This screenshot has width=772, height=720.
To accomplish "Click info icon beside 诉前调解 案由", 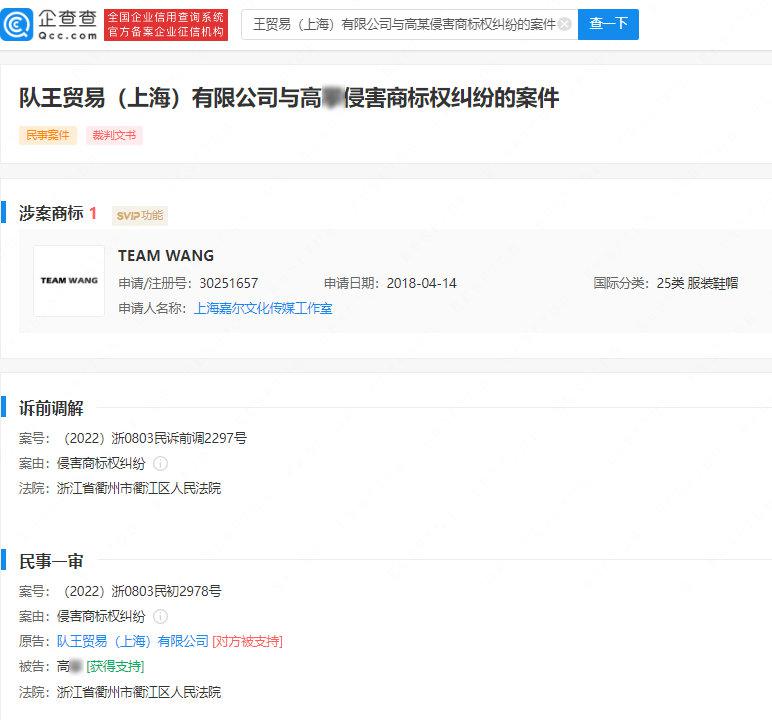I will (160, 464).
